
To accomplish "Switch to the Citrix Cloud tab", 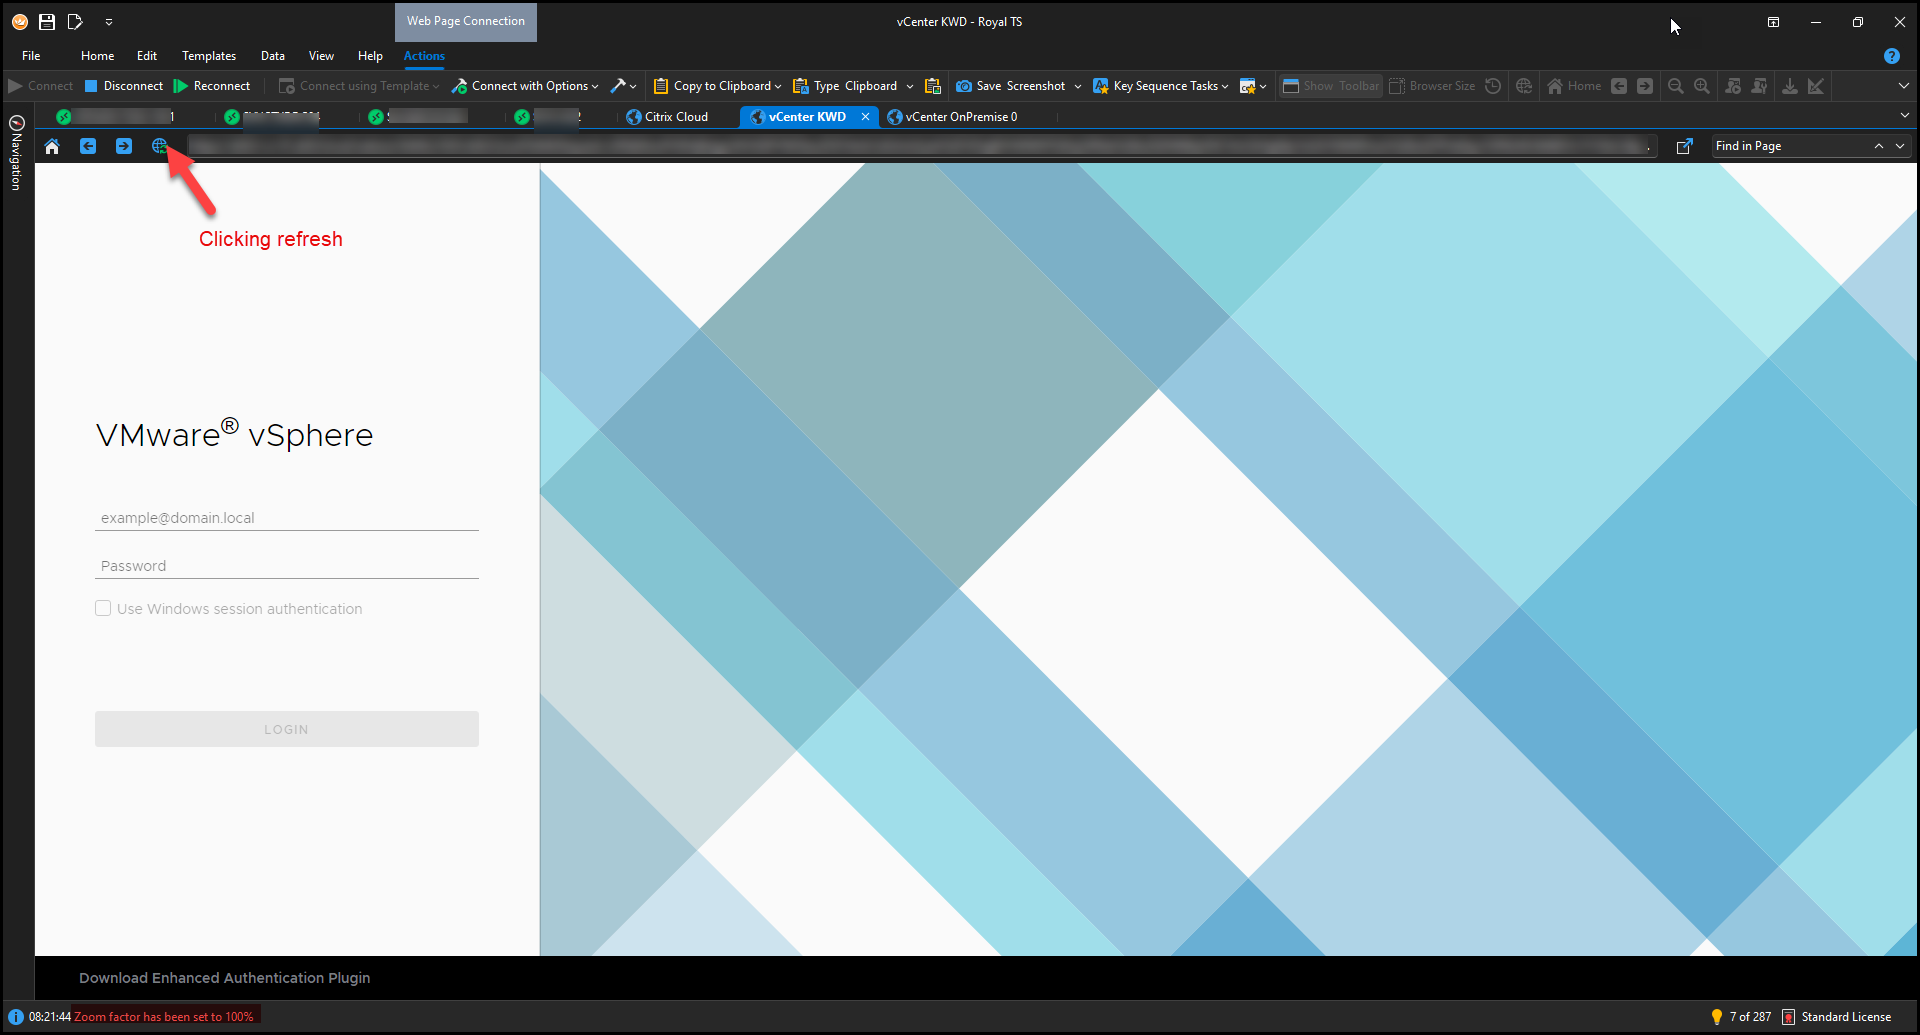I will 667,117.
